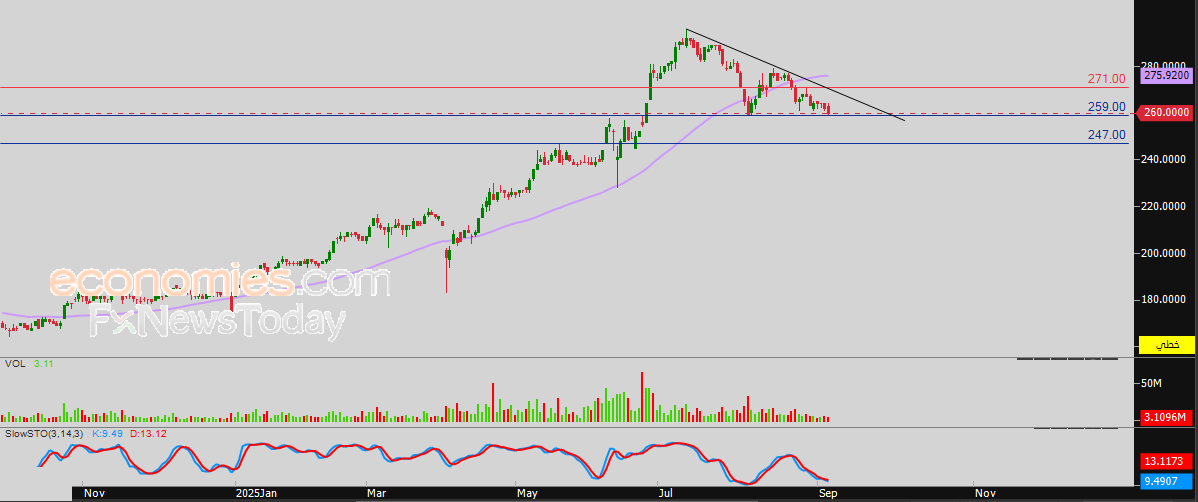Click the VOL indicator label
This screenshot has width=1198, height=502.
15,364
